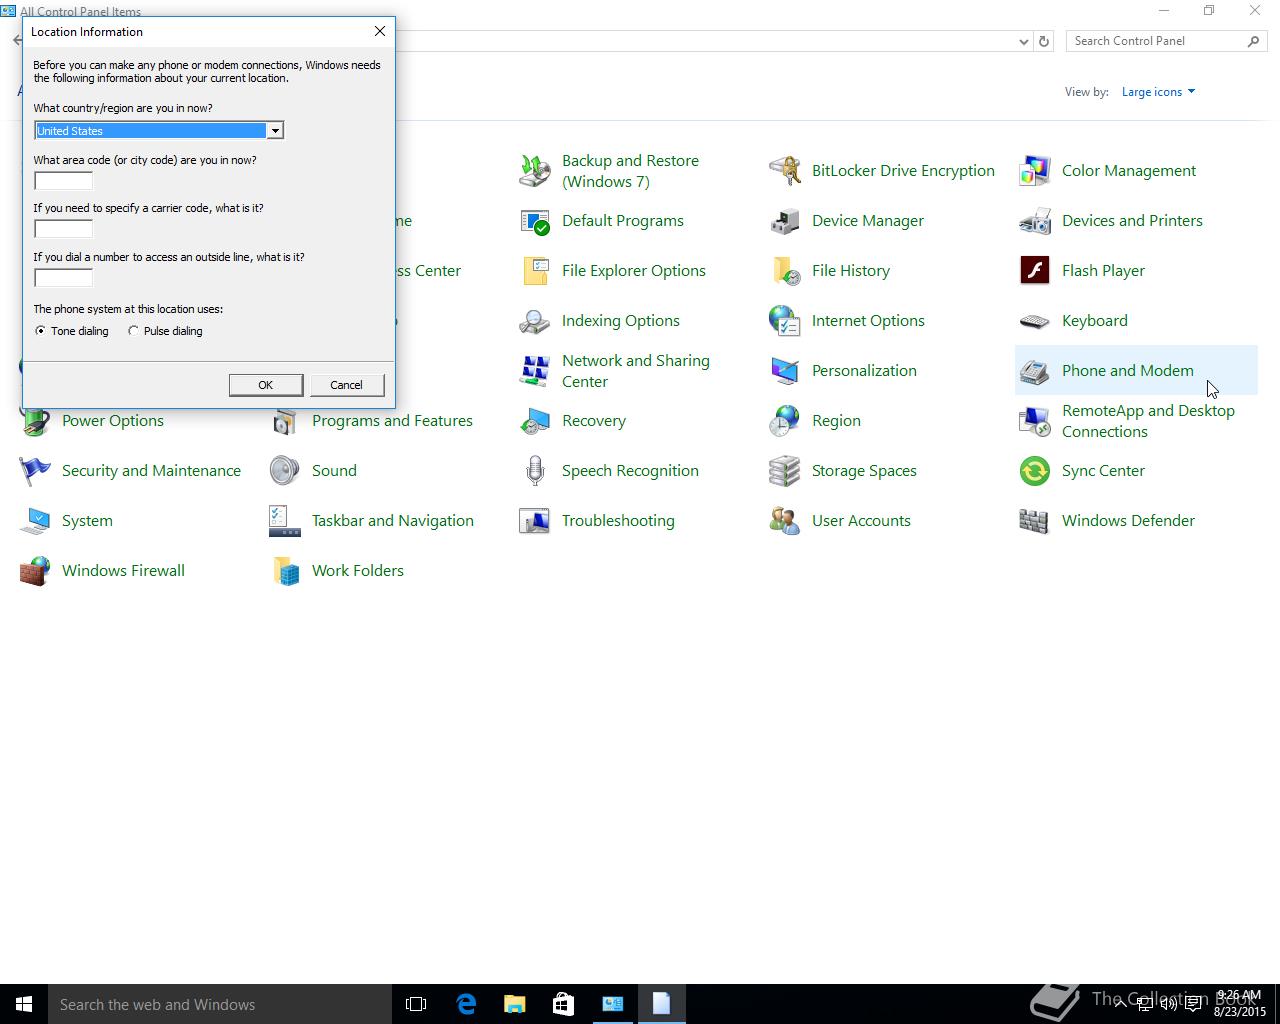The width and height of the screenshot is (1280, 1024).
Task: Open the country/region combo box
Action: point(159,131)
